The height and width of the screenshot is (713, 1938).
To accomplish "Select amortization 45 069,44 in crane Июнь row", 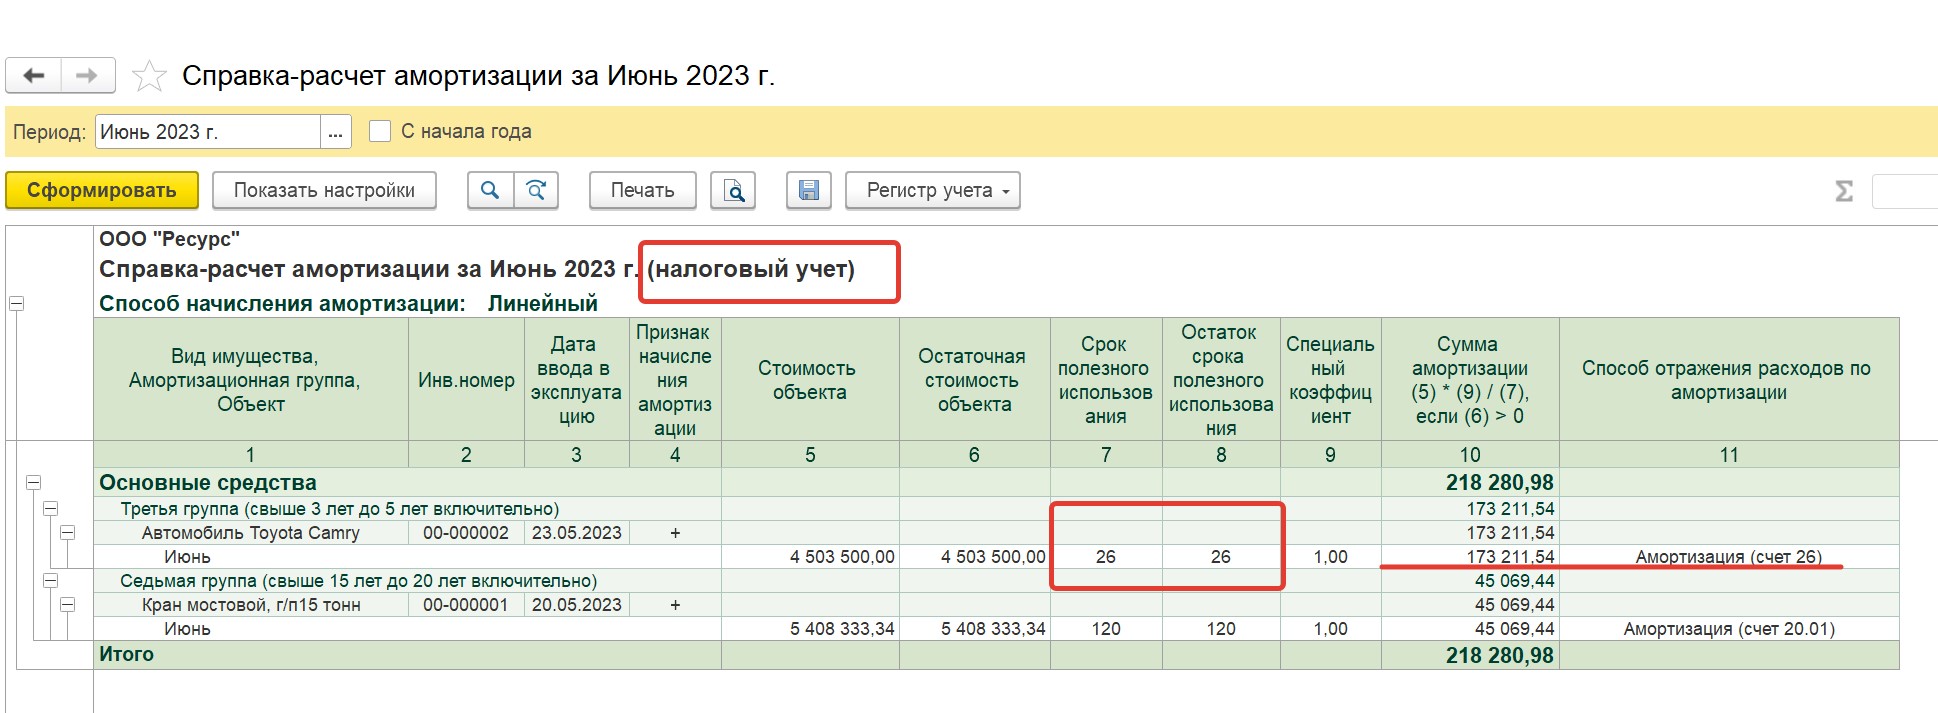I will [x=1470, y=629].
